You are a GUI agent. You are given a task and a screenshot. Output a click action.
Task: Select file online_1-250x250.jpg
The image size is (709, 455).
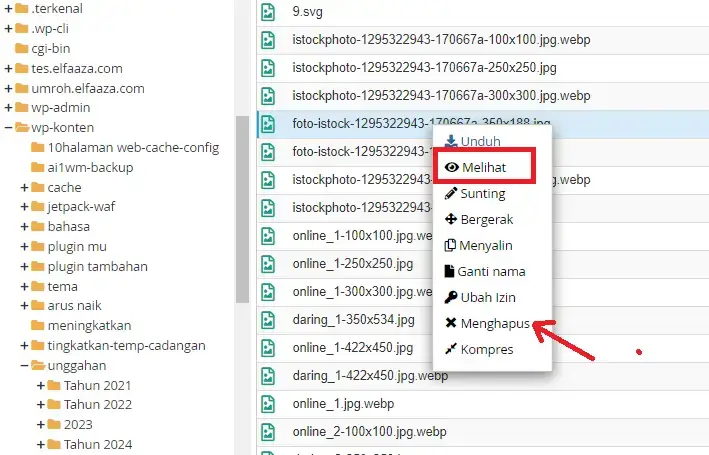(353, 264)
